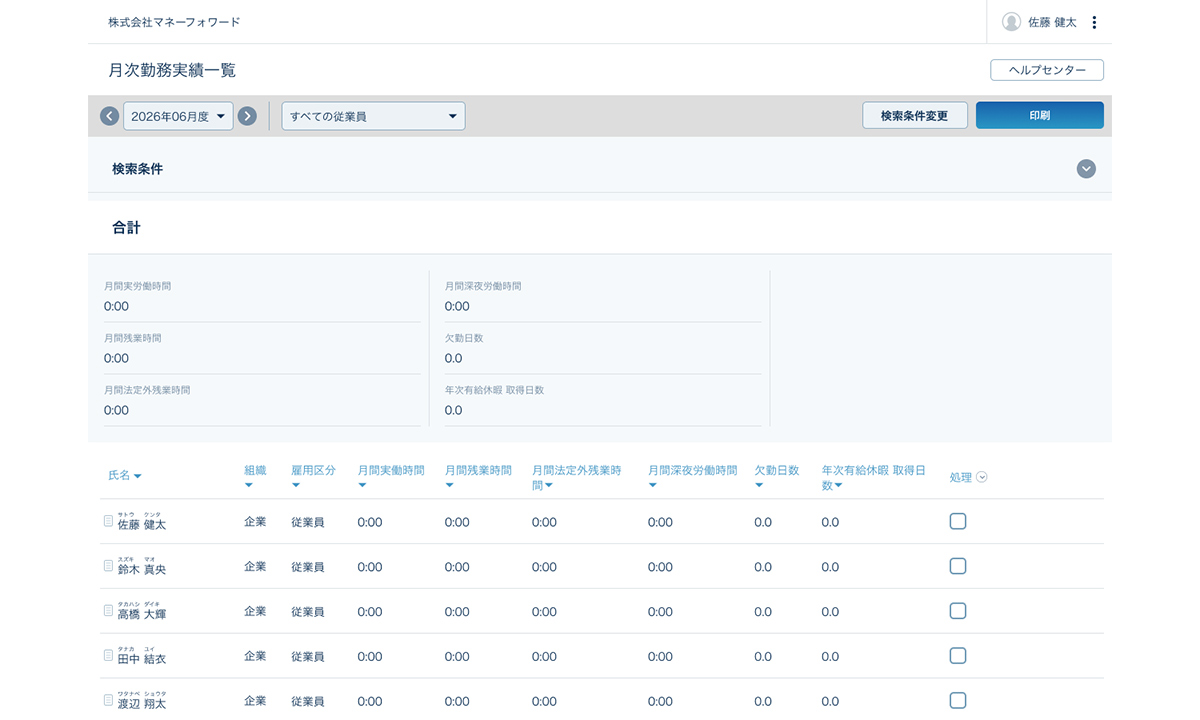
Task: Click the 検索条件変更 button
Action: pos(914,116)
